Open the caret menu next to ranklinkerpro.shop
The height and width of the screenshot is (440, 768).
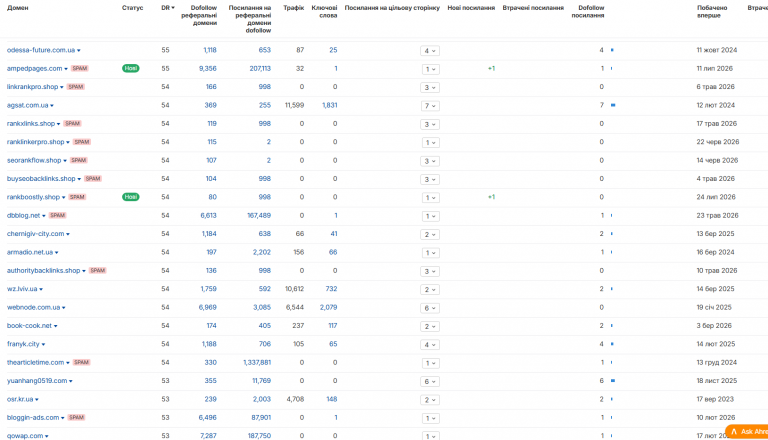tap(68, 143)
